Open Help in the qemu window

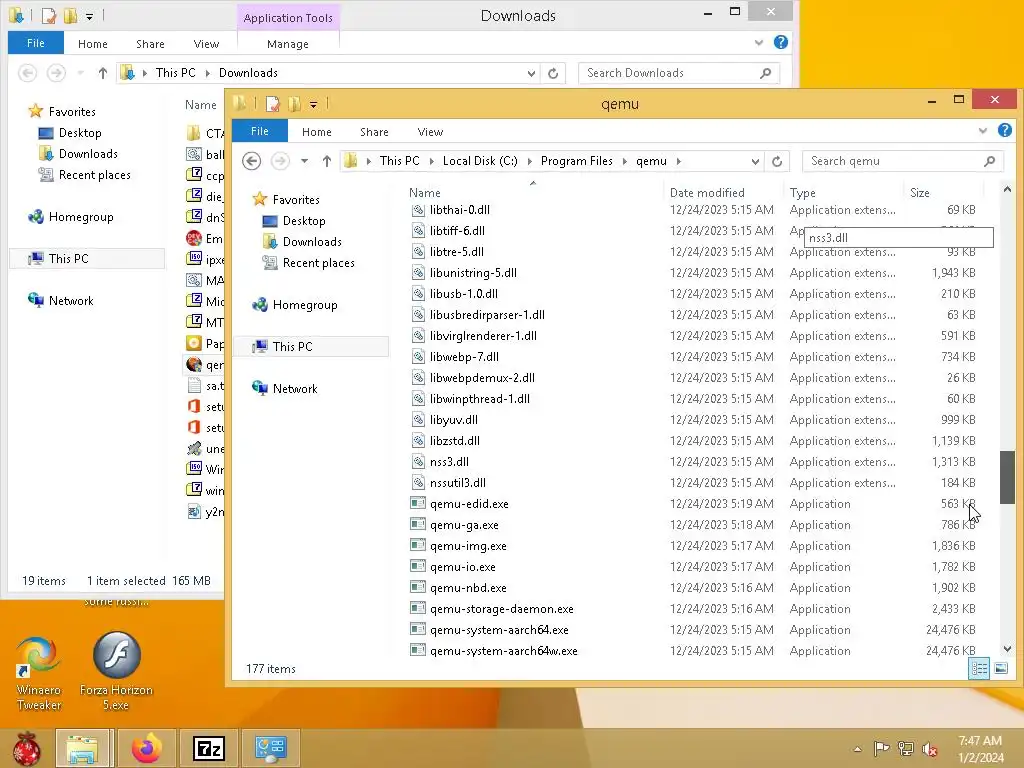[1004, 131]
